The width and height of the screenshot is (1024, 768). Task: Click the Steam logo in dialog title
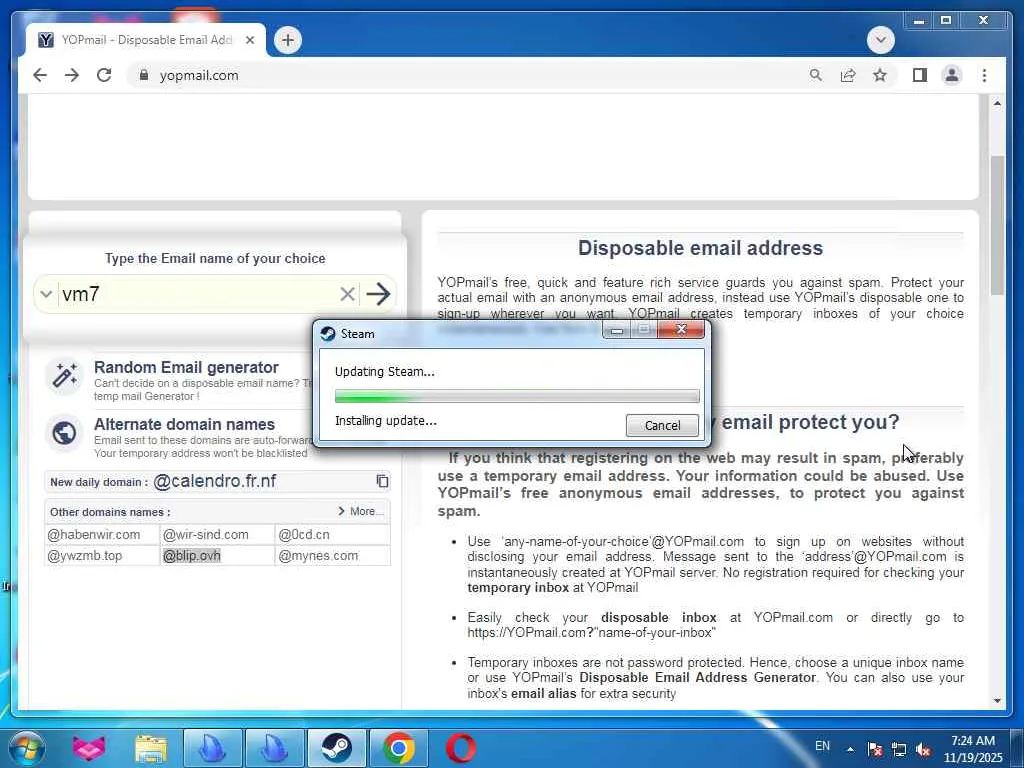point(328,334)
